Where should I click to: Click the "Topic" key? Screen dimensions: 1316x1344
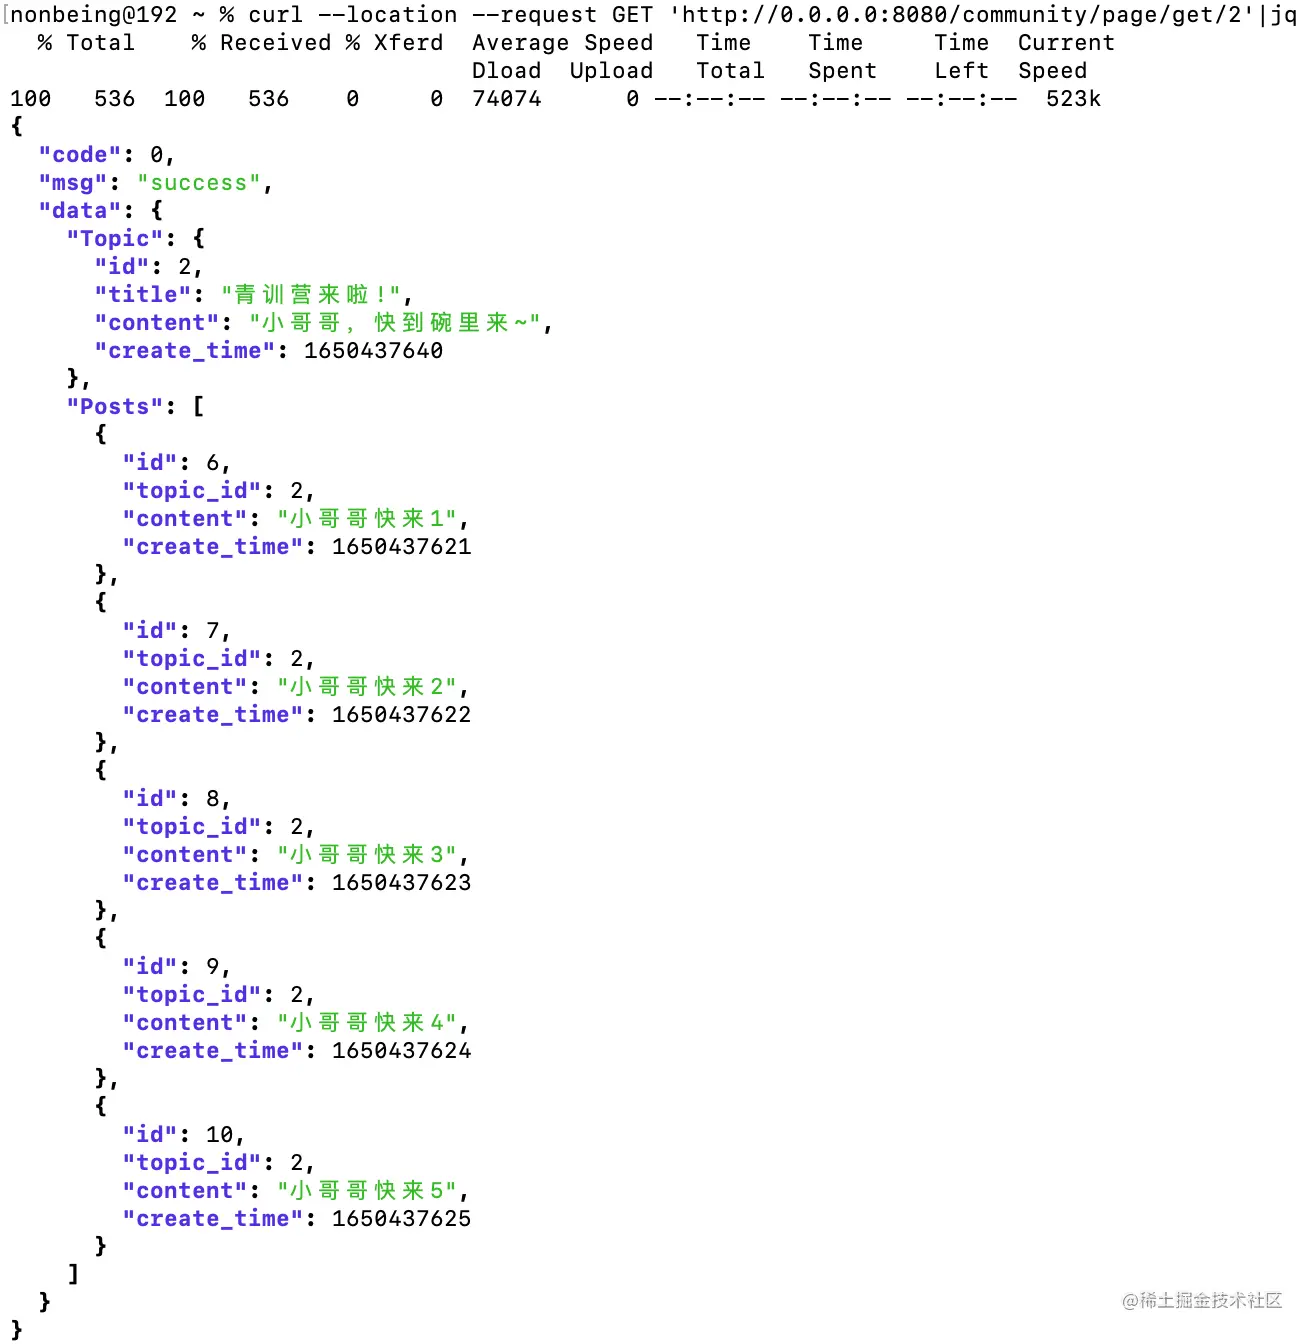tap(115, 239)
